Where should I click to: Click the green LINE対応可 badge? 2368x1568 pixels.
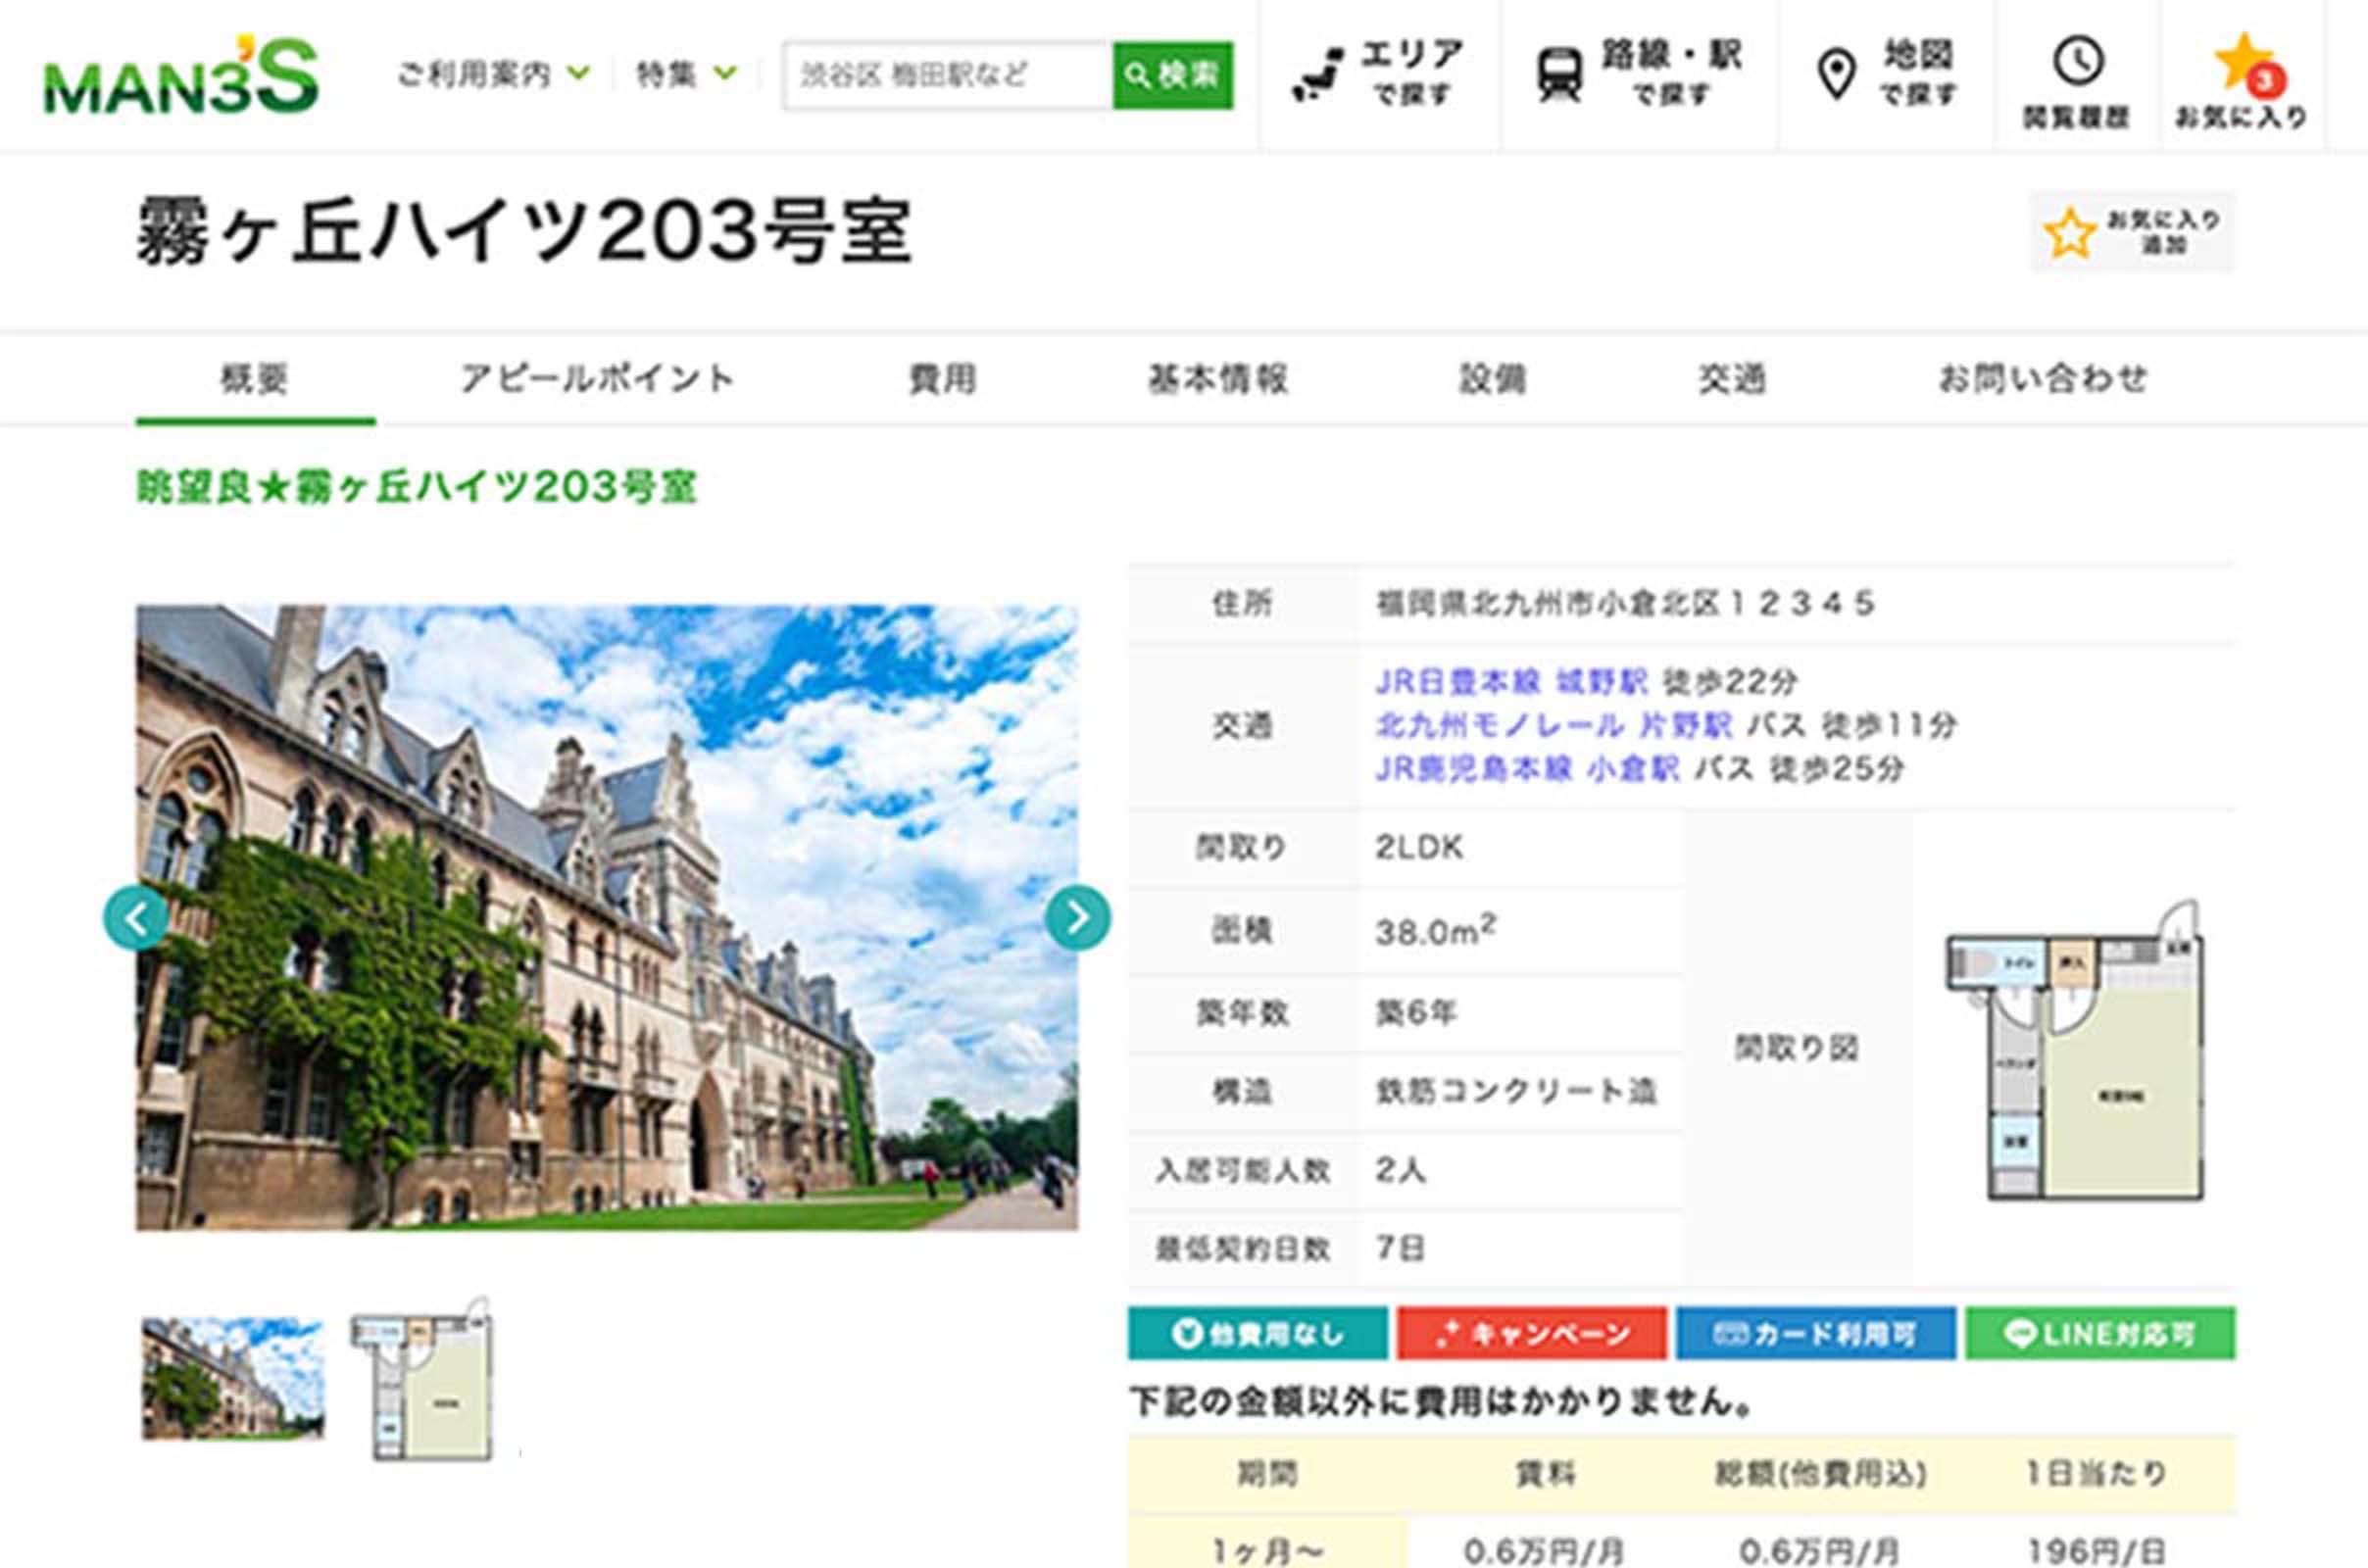click(2100, 1333)
